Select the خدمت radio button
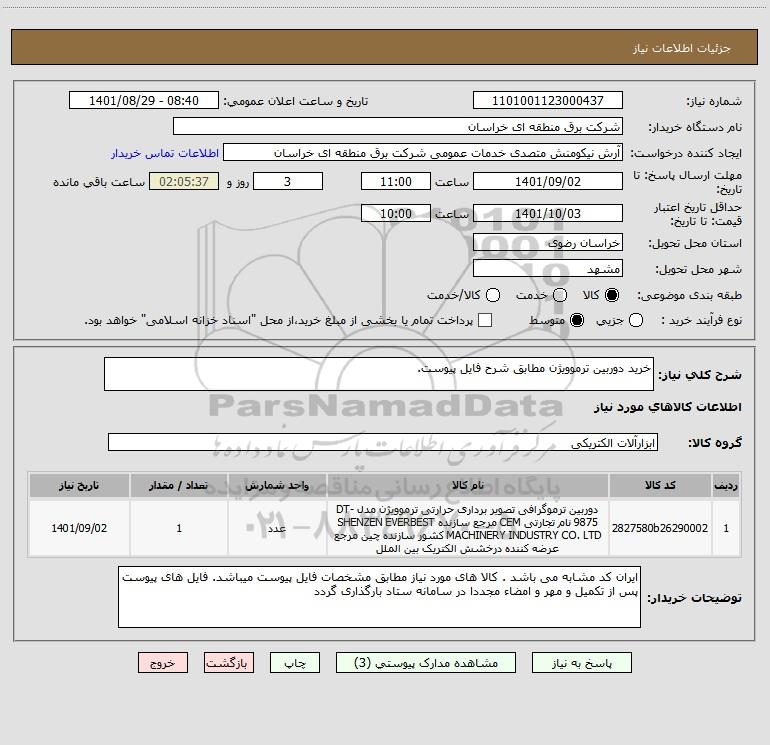The height and width of the screenshot is (745, 770). coord(560,295)
